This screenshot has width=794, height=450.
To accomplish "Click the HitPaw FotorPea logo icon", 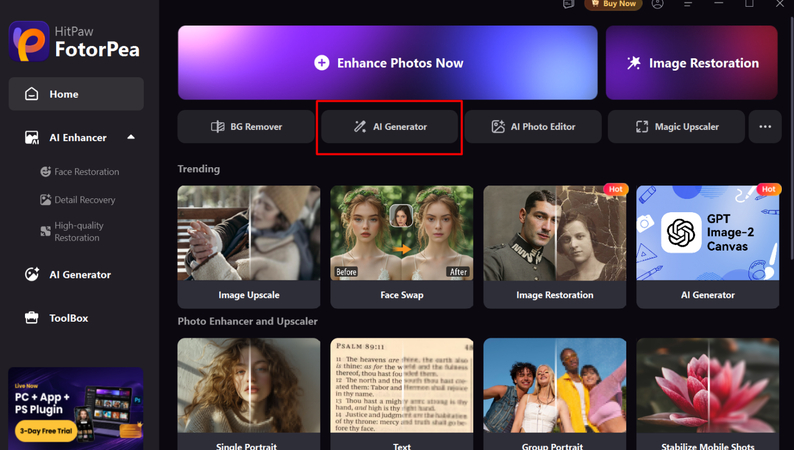I will pos(29,42).
